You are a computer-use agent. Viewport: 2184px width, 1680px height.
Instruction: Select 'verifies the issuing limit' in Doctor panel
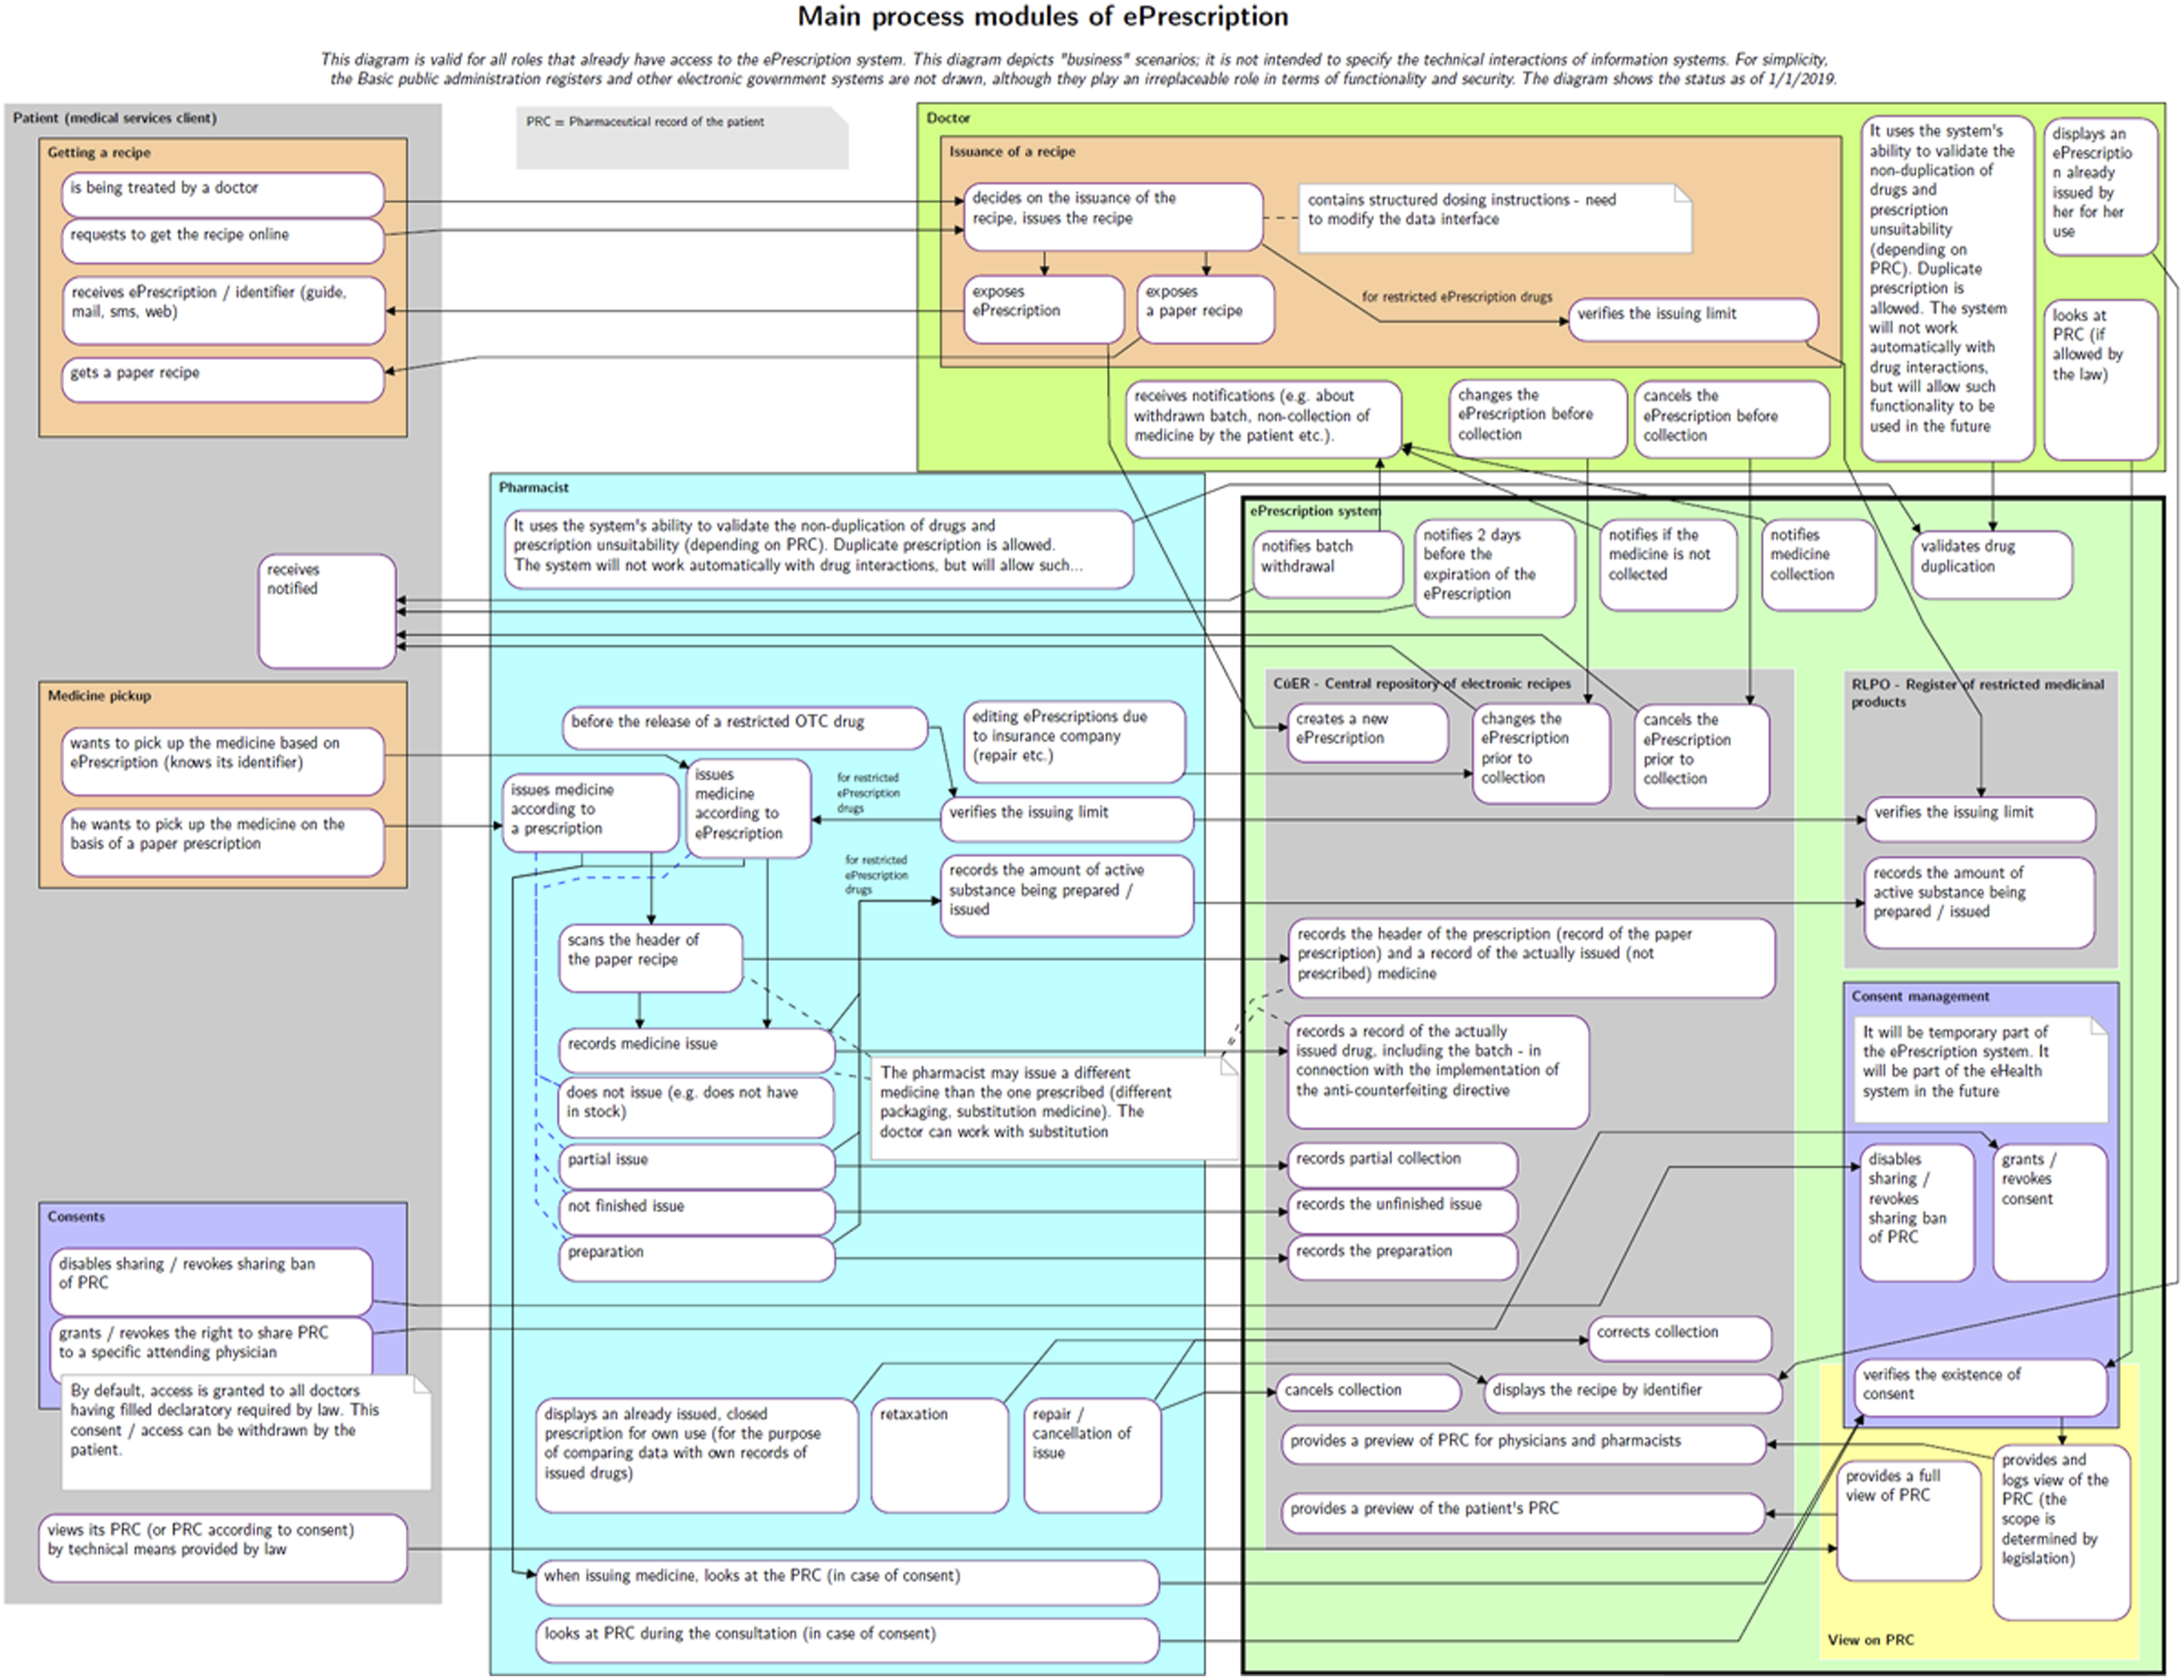[x=1692, y=320]
